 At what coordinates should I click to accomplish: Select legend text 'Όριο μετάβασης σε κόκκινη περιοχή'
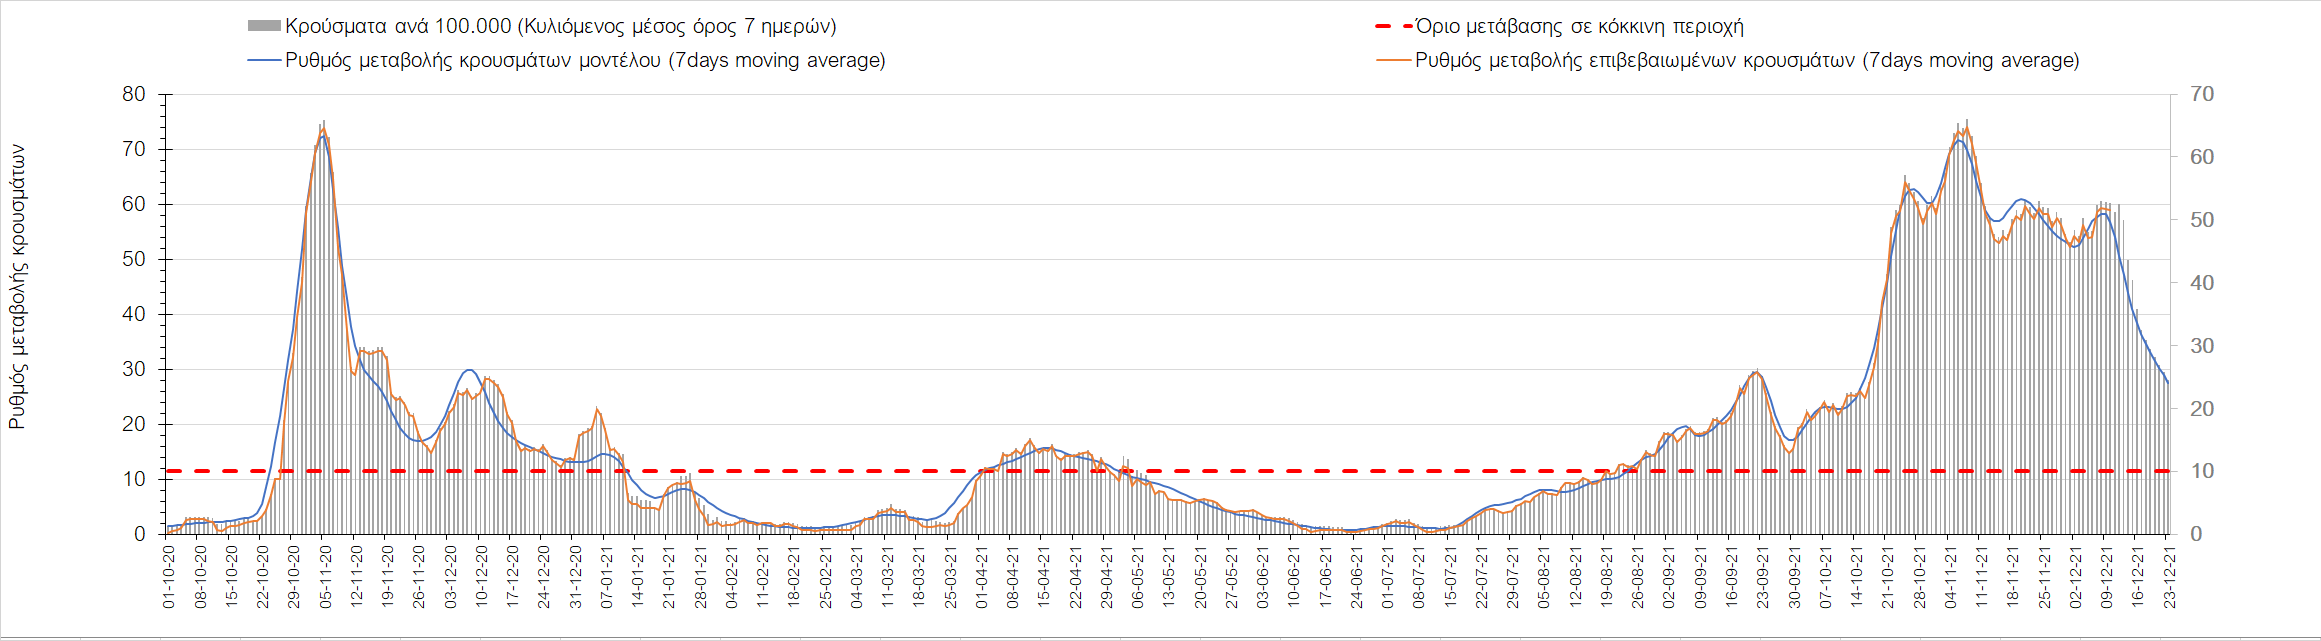tap(1579, 26)
